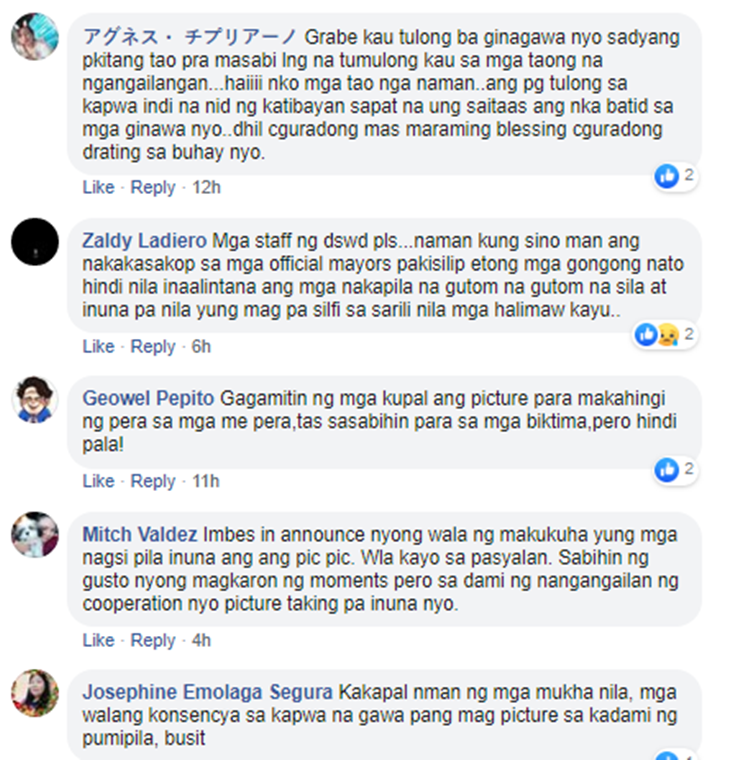This screenshot has width=750, height=760.
Task: Reply to Mitch Valdez's 4h comment
Action: (153, 640)
